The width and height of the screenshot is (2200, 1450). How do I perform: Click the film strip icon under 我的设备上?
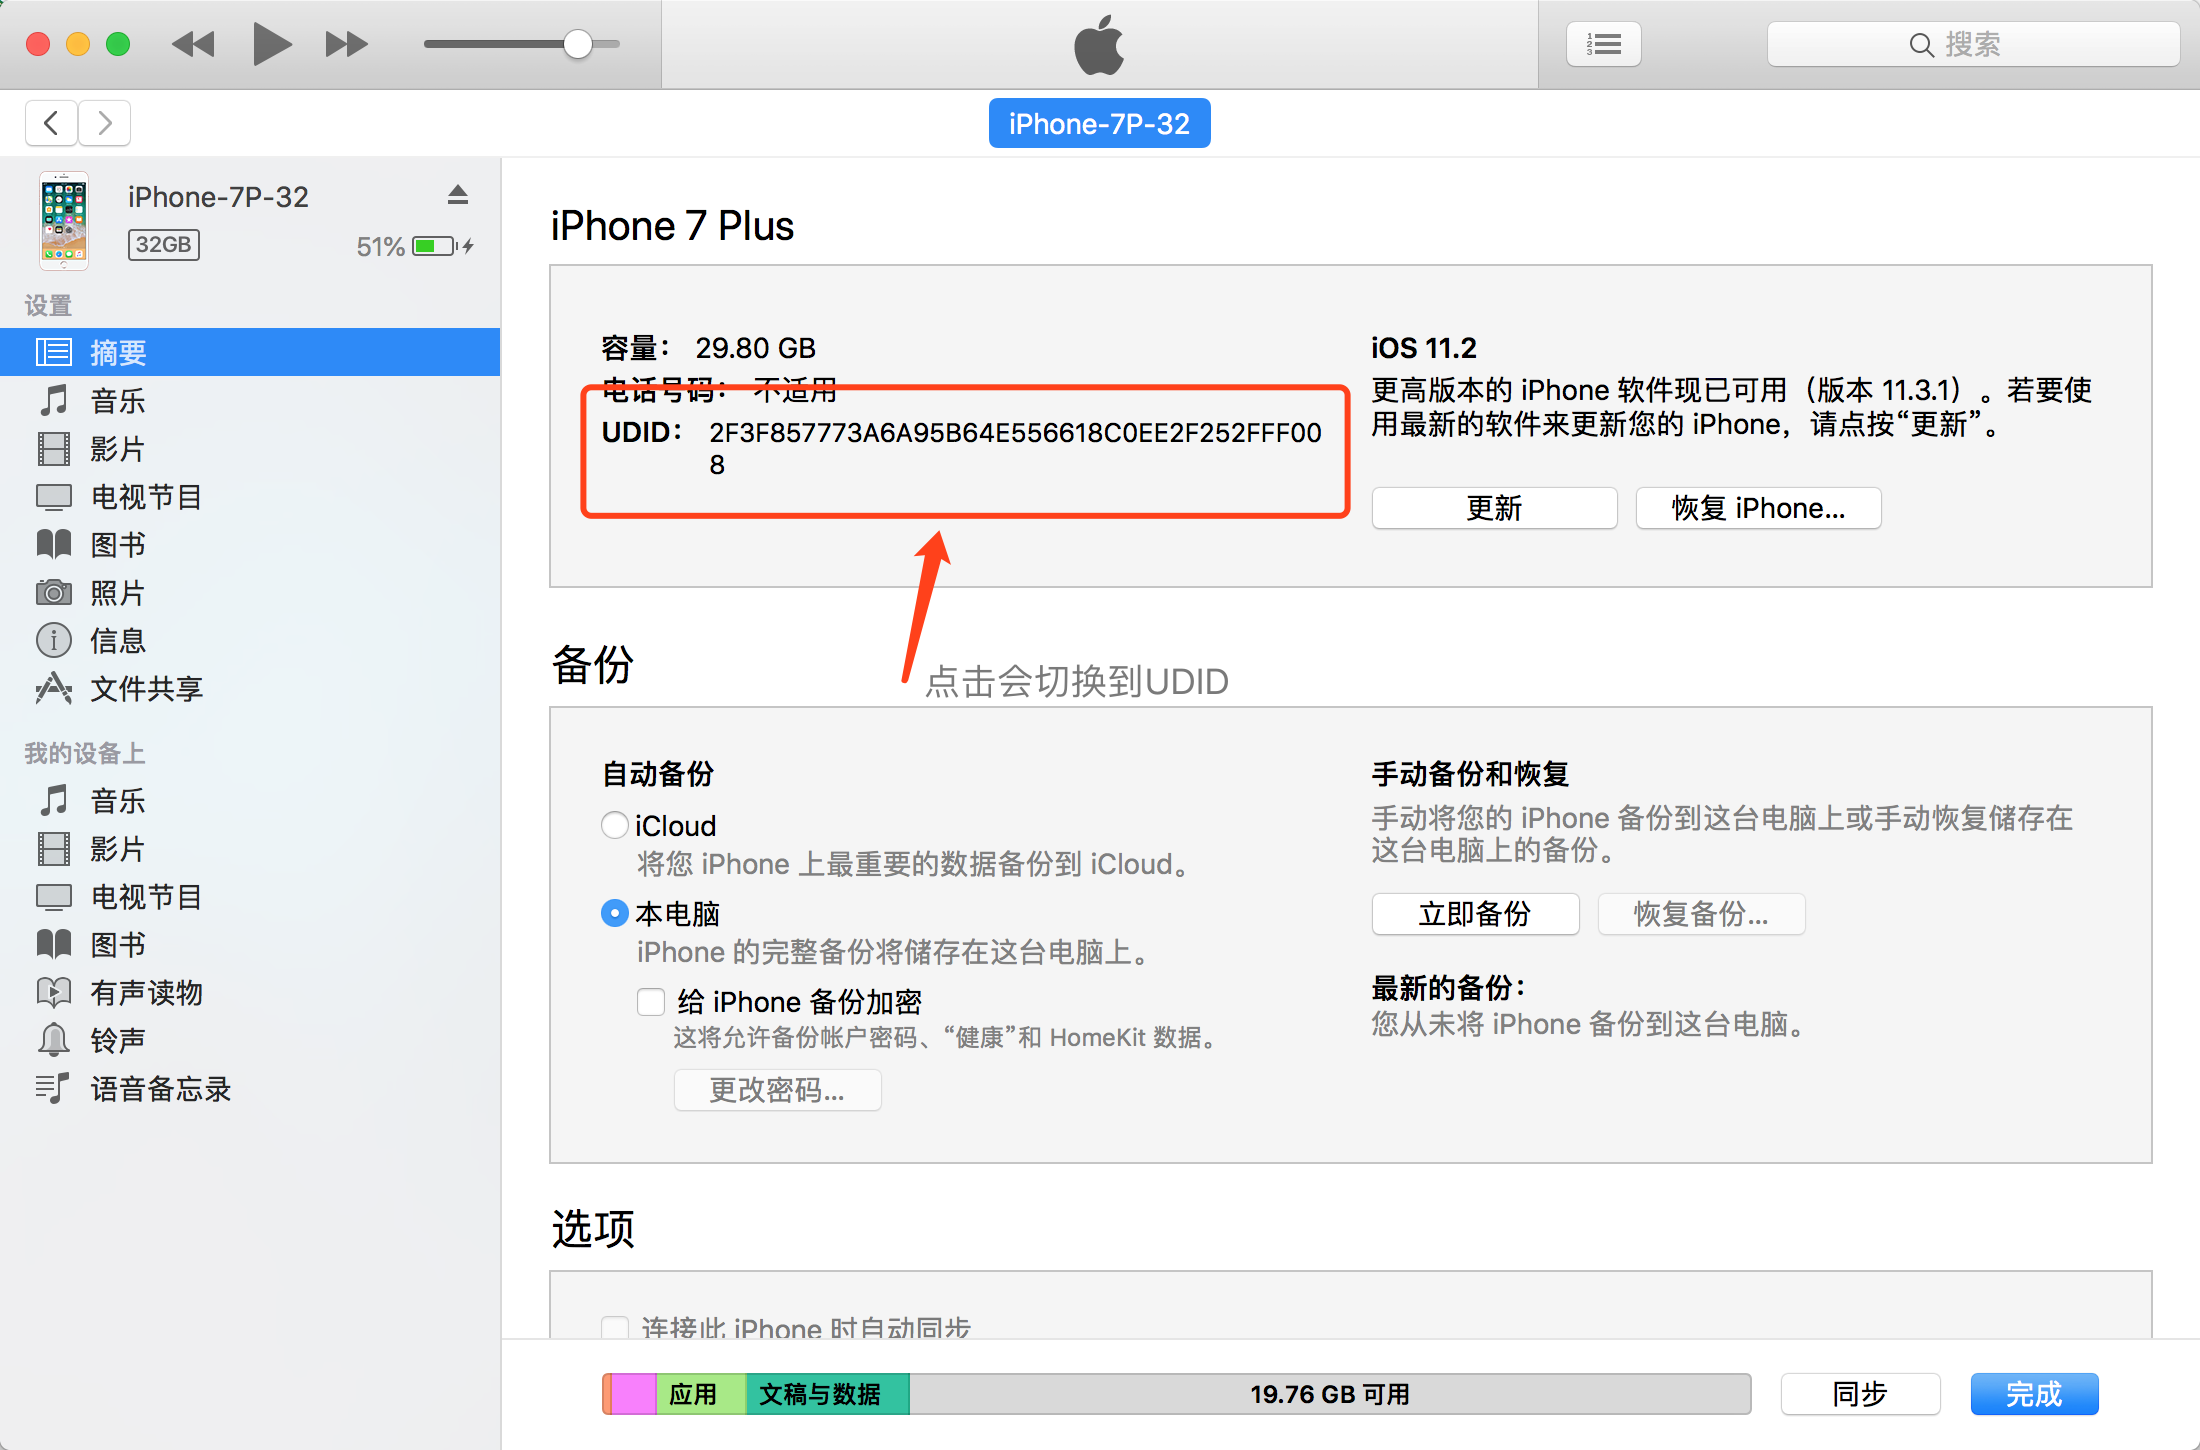54,849
